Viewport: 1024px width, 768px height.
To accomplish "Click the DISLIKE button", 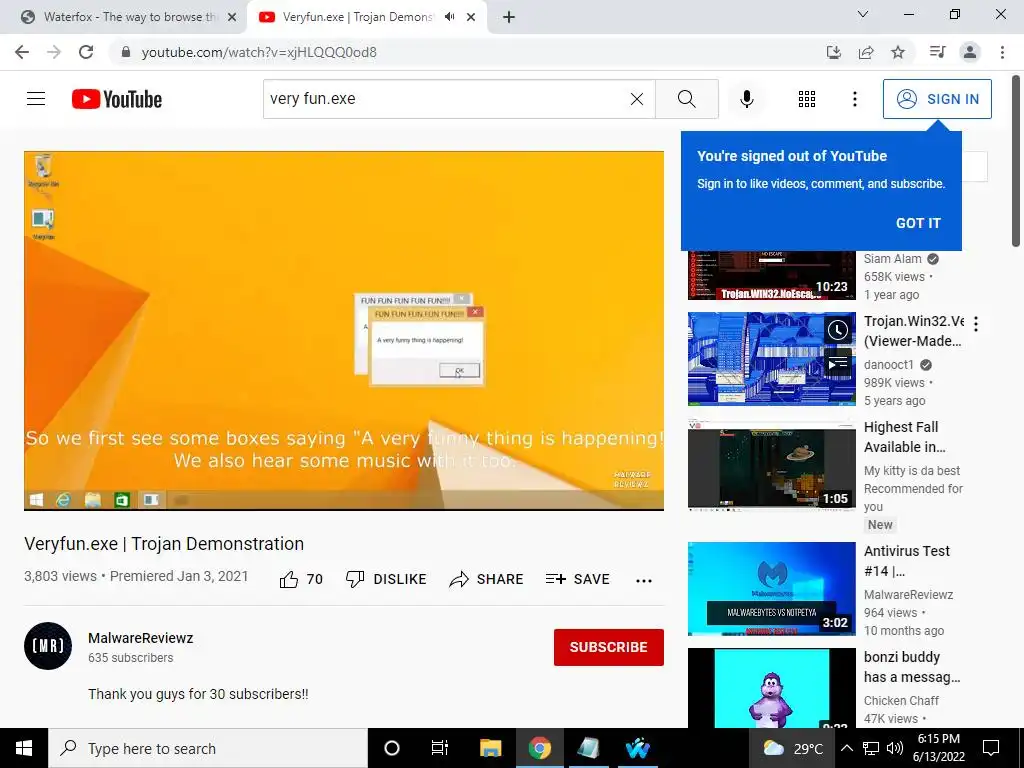I will (386, 579).
